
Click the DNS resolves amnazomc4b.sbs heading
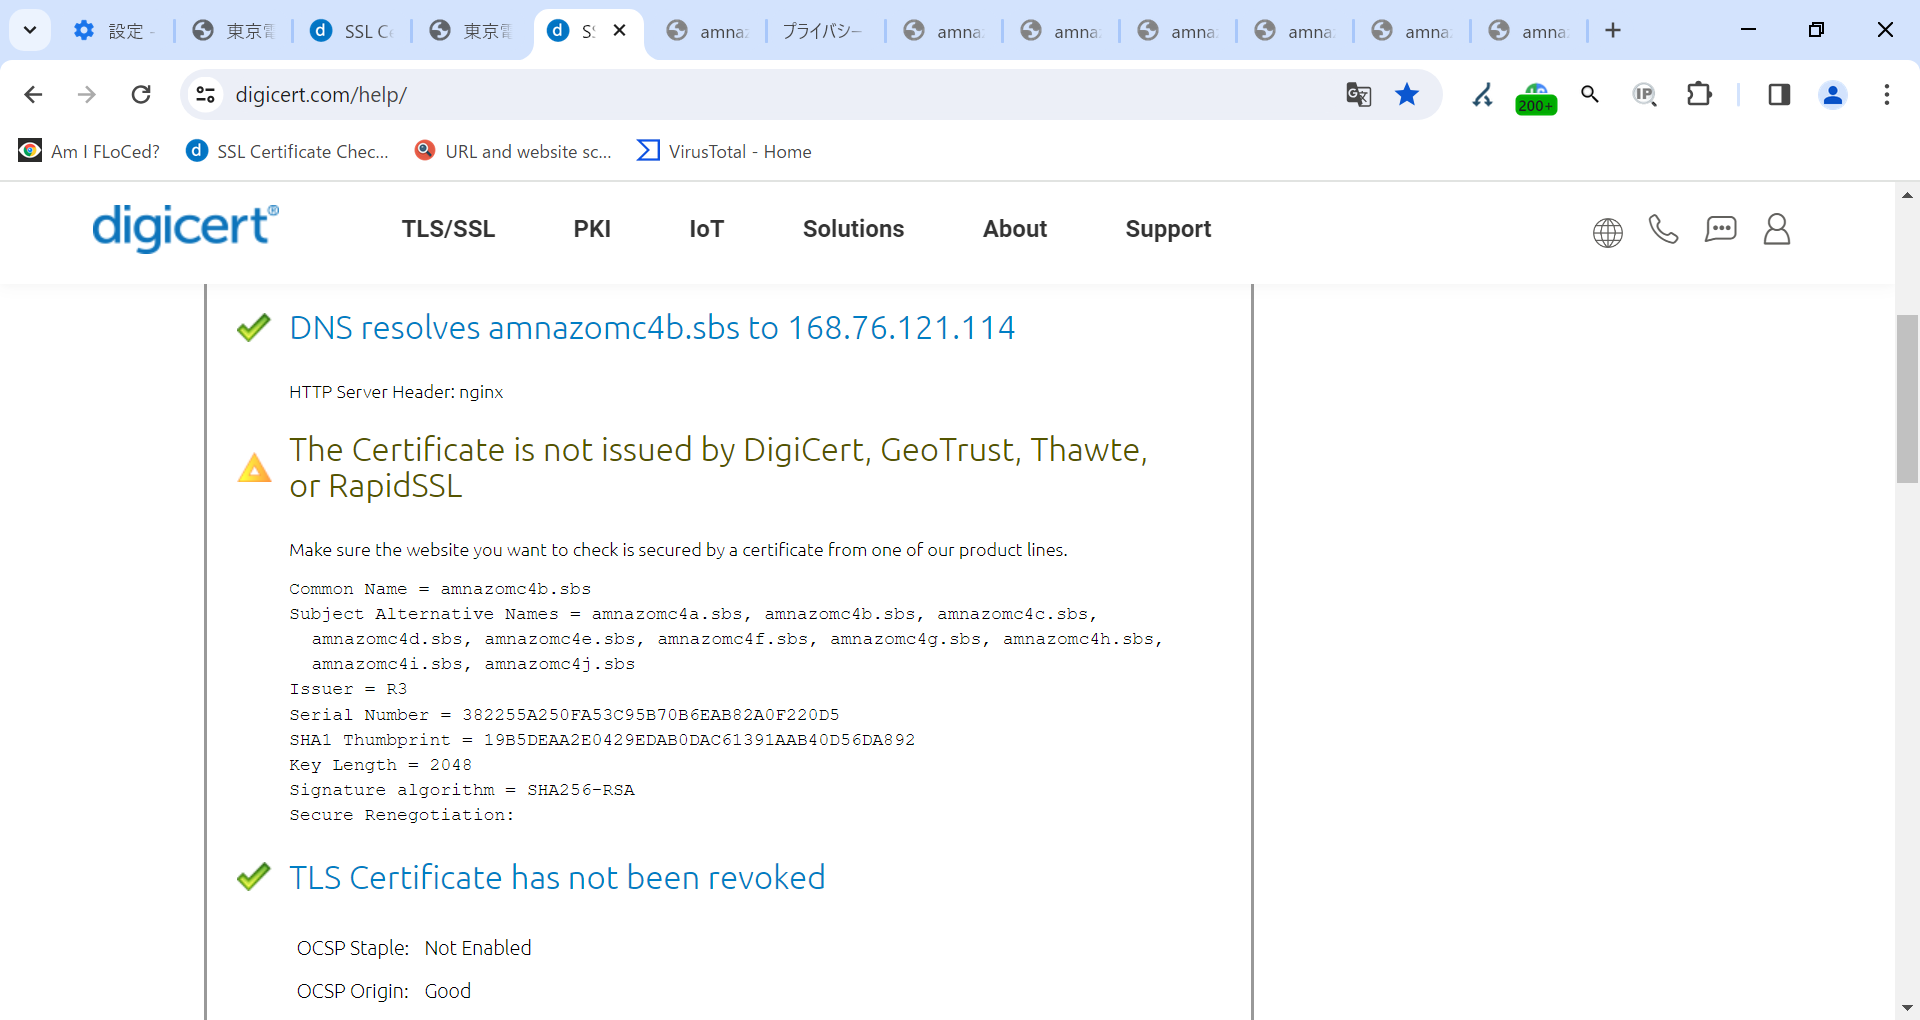click(652, 328)
